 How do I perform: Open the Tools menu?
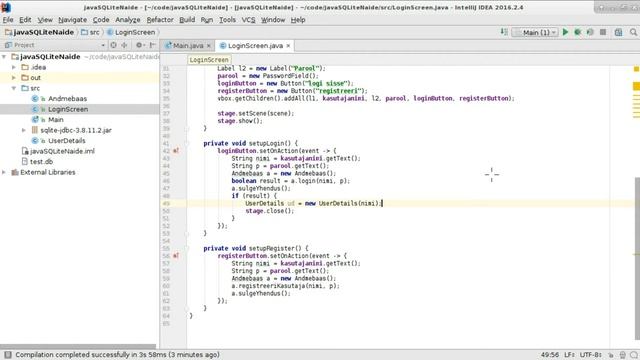click(227, 20)
